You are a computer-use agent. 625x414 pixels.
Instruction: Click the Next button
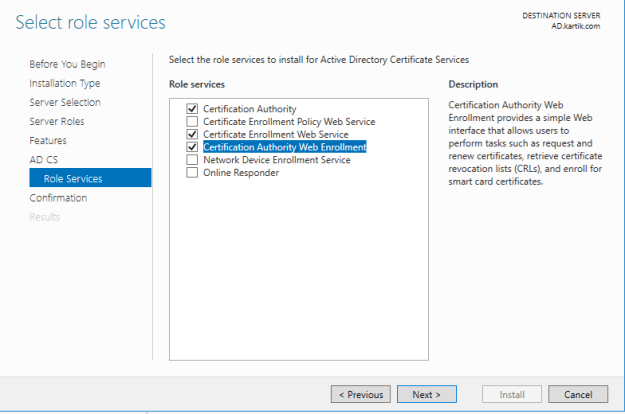(x=427, y=394)
